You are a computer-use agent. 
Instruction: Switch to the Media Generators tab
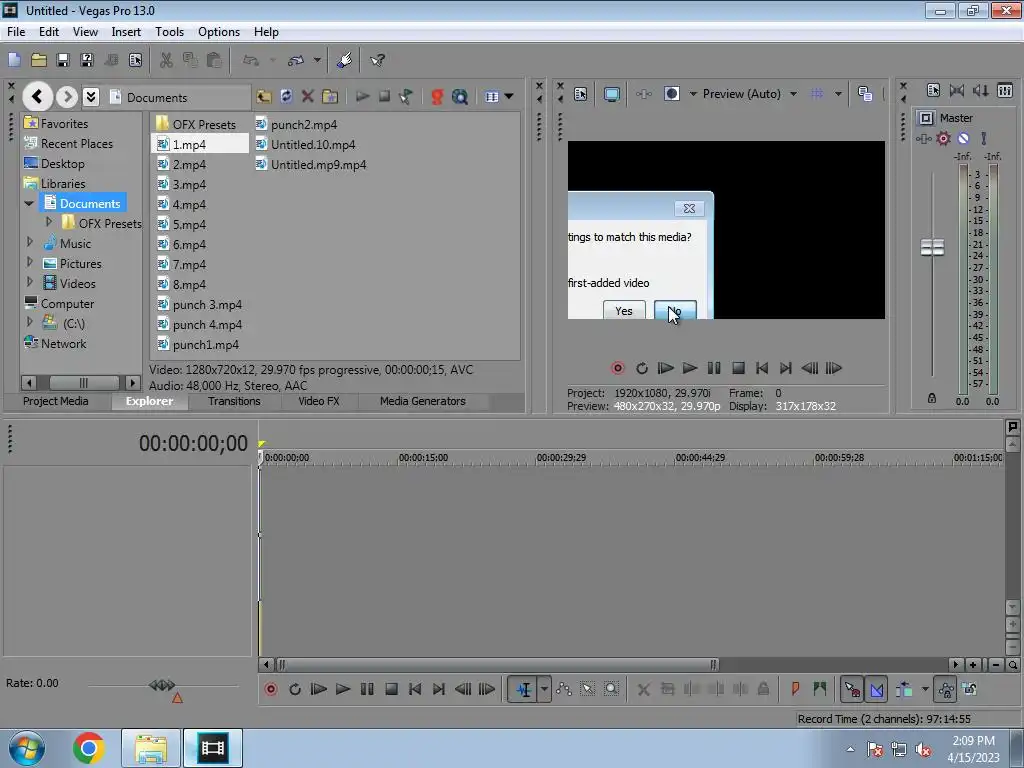[x=423, y=401]
